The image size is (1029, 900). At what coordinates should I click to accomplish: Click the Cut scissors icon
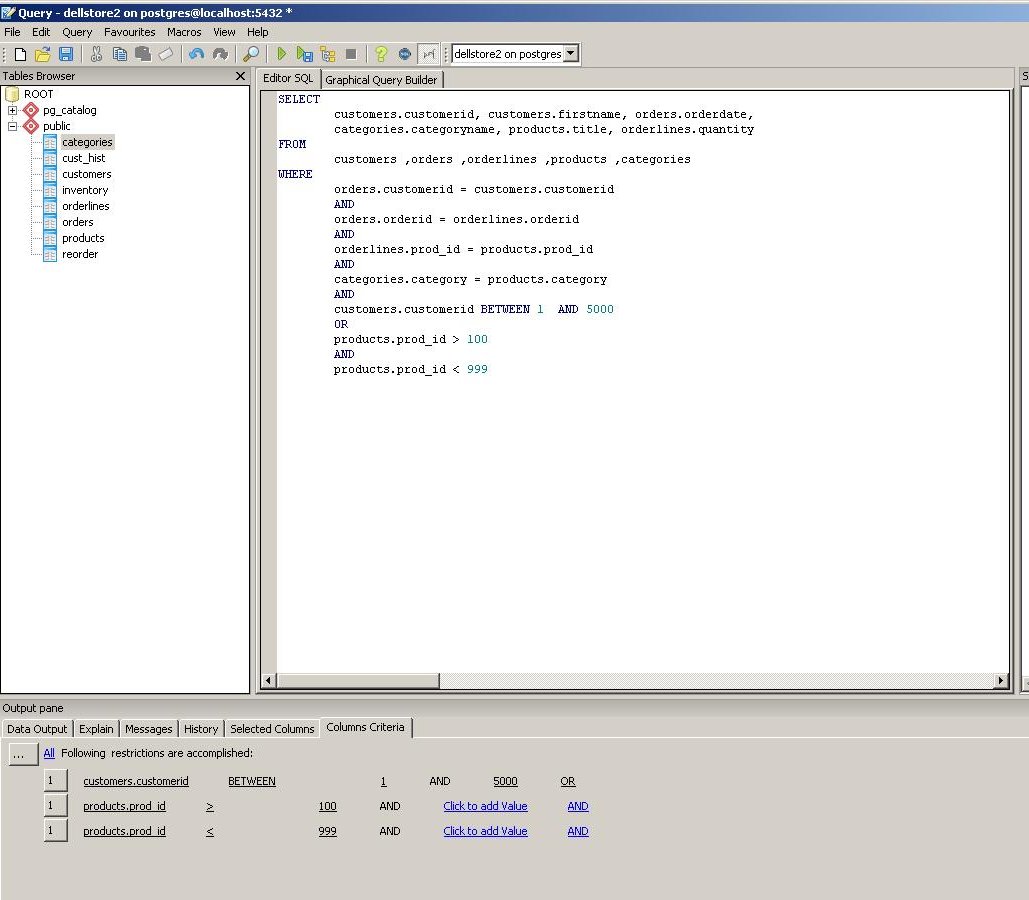(96, 54)
